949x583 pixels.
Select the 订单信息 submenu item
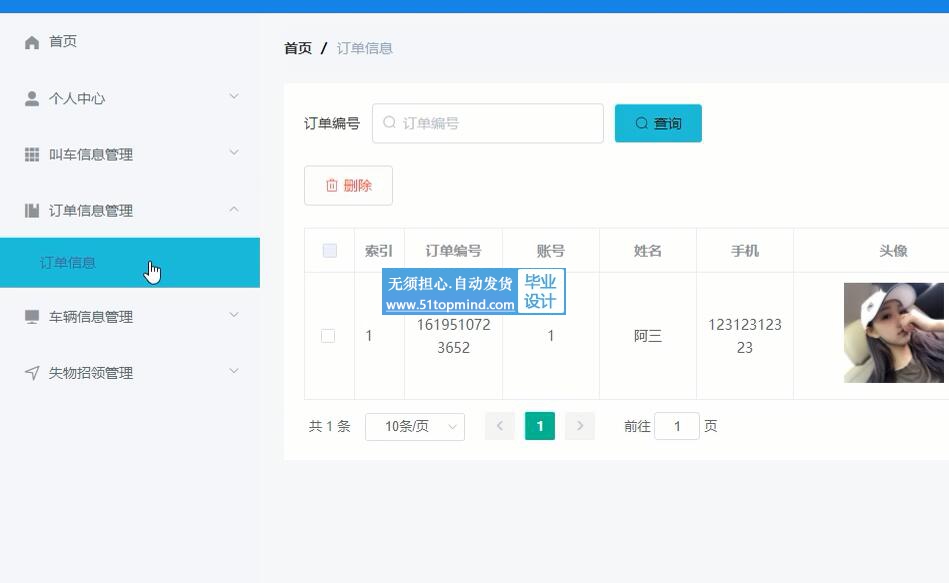click(130, 263)
